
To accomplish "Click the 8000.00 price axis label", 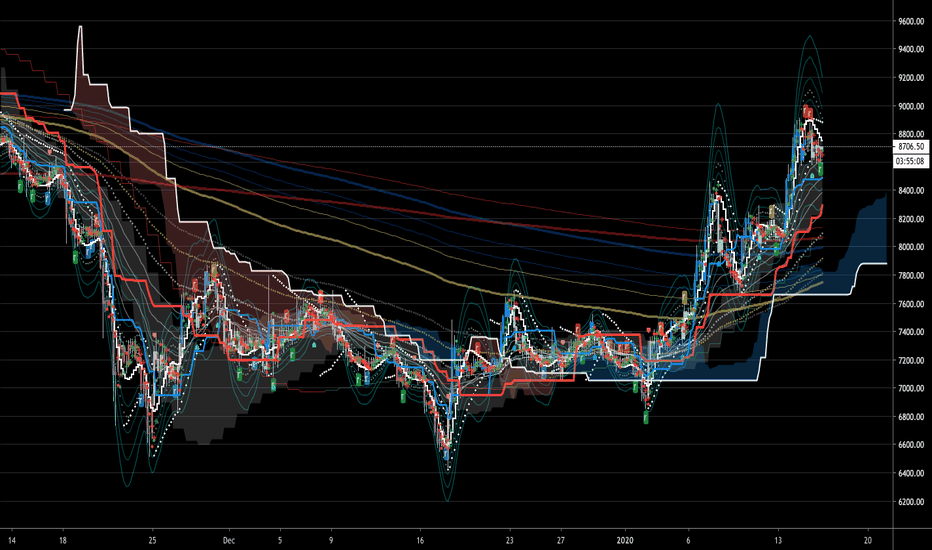I will [x=911, y=247].
